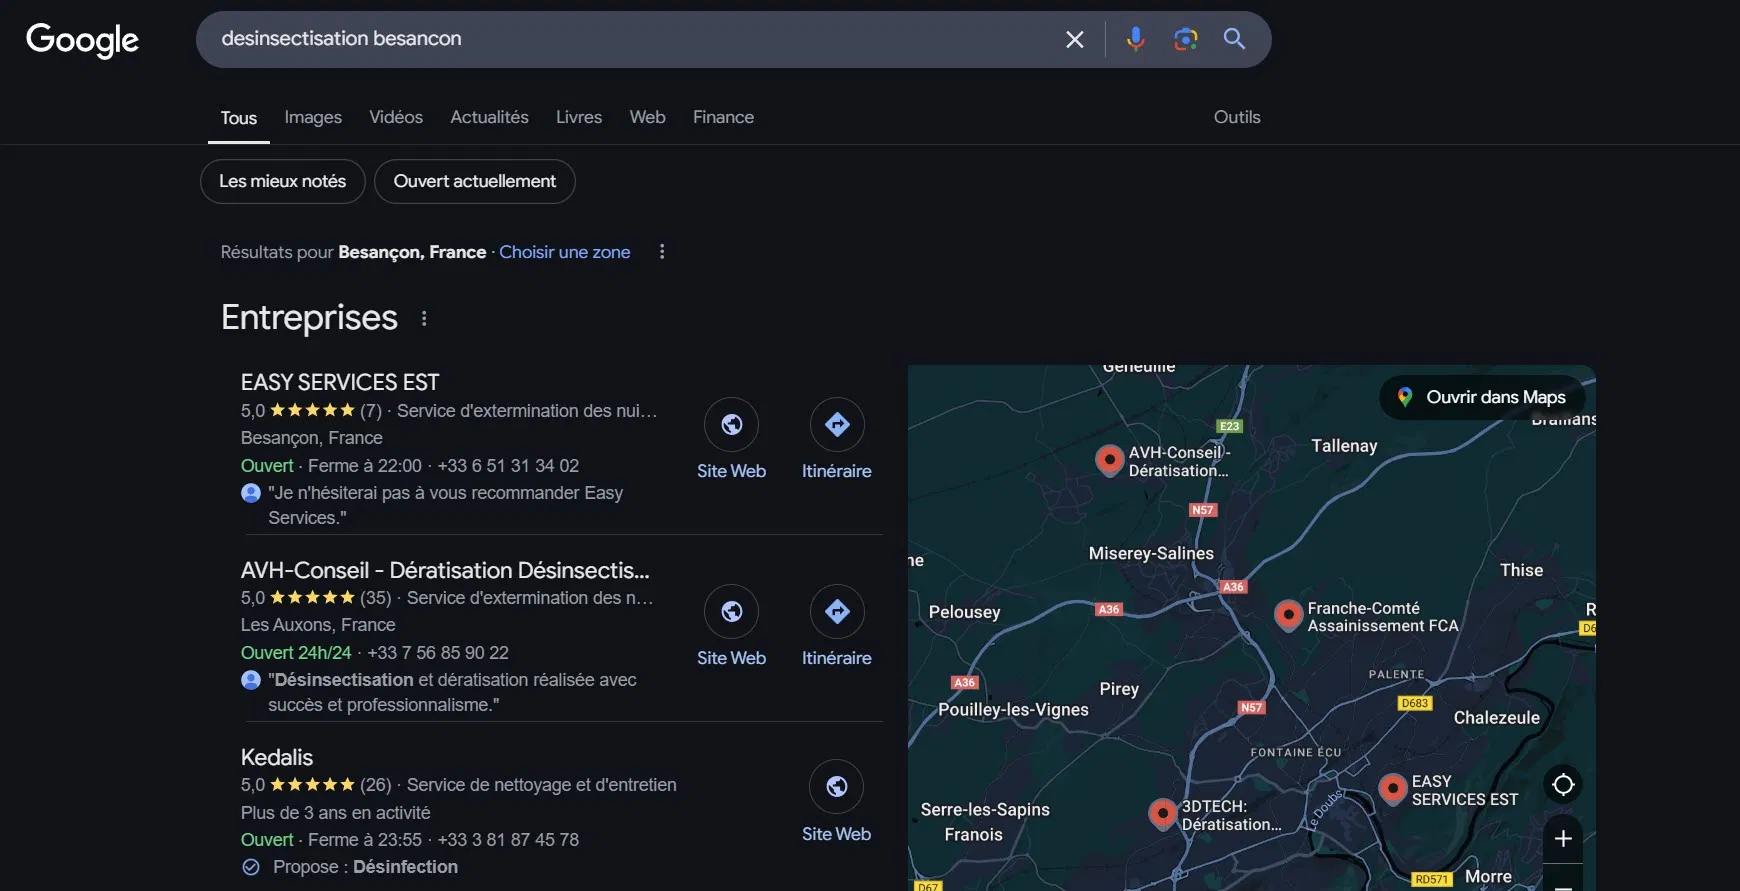Click 'Choisir une zone' link
This screenshot has width=1740, height=891.
click(x=564, y=252)
